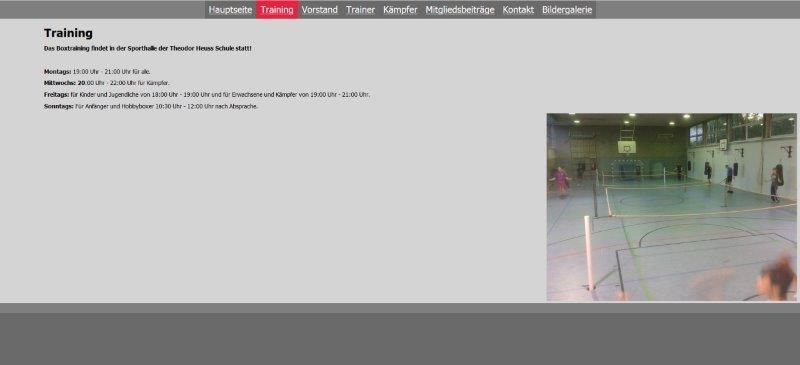Navigate to the Kämpfer page
Image resolution: width=800 pixels, height=365 pixels.
point(400,10)
